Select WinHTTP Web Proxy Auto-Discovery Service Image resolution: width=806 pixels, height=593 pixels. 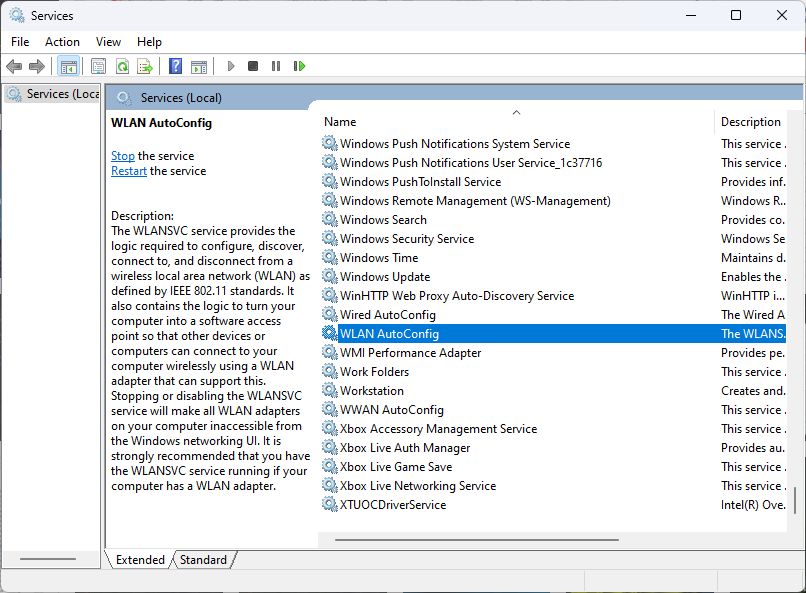pos(456,296)
